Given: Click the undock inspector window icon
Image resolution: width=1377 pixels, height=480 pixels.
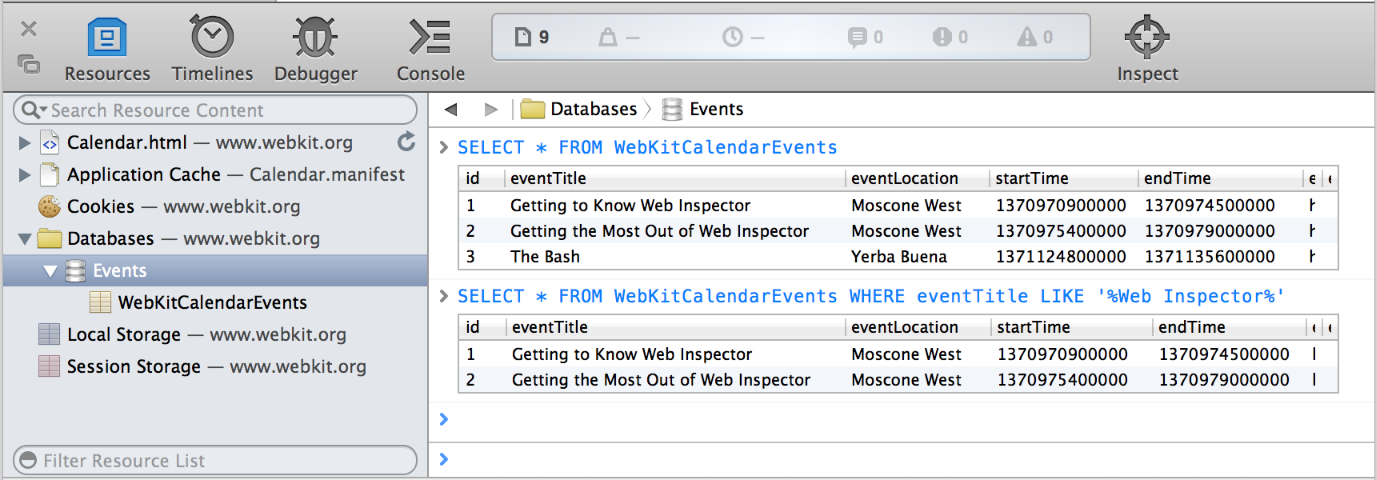Looking at the screenshot, I should click(x=29, y=64).
